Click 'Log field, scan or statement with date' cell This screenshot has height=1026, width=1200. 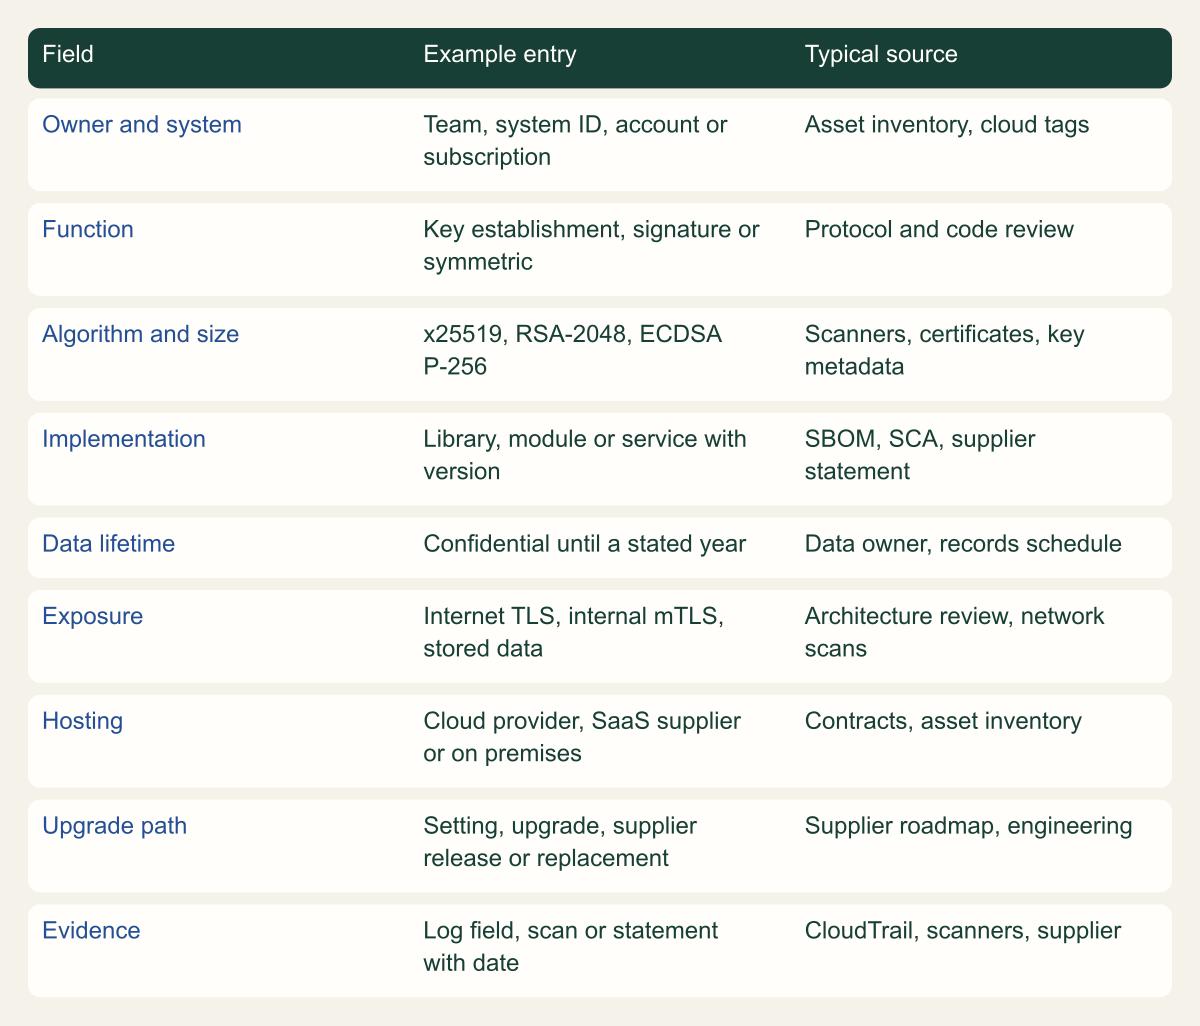(x=599, y=950)
